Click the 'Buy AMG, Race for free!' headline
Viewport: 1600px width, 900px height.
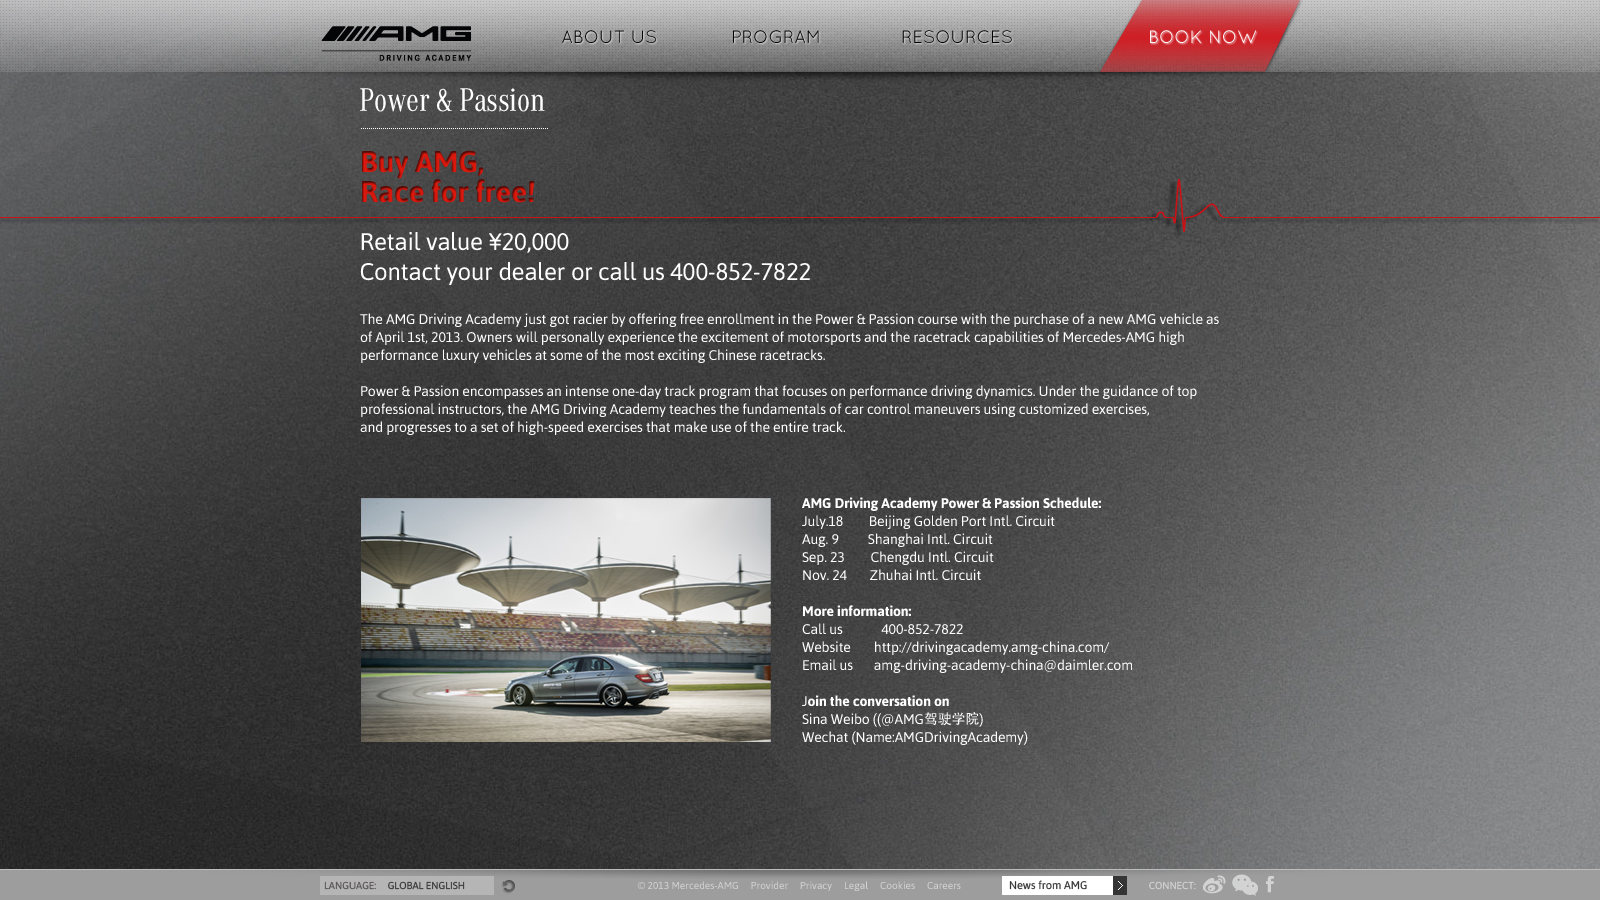pyautogui.click(x=447, y=177)
